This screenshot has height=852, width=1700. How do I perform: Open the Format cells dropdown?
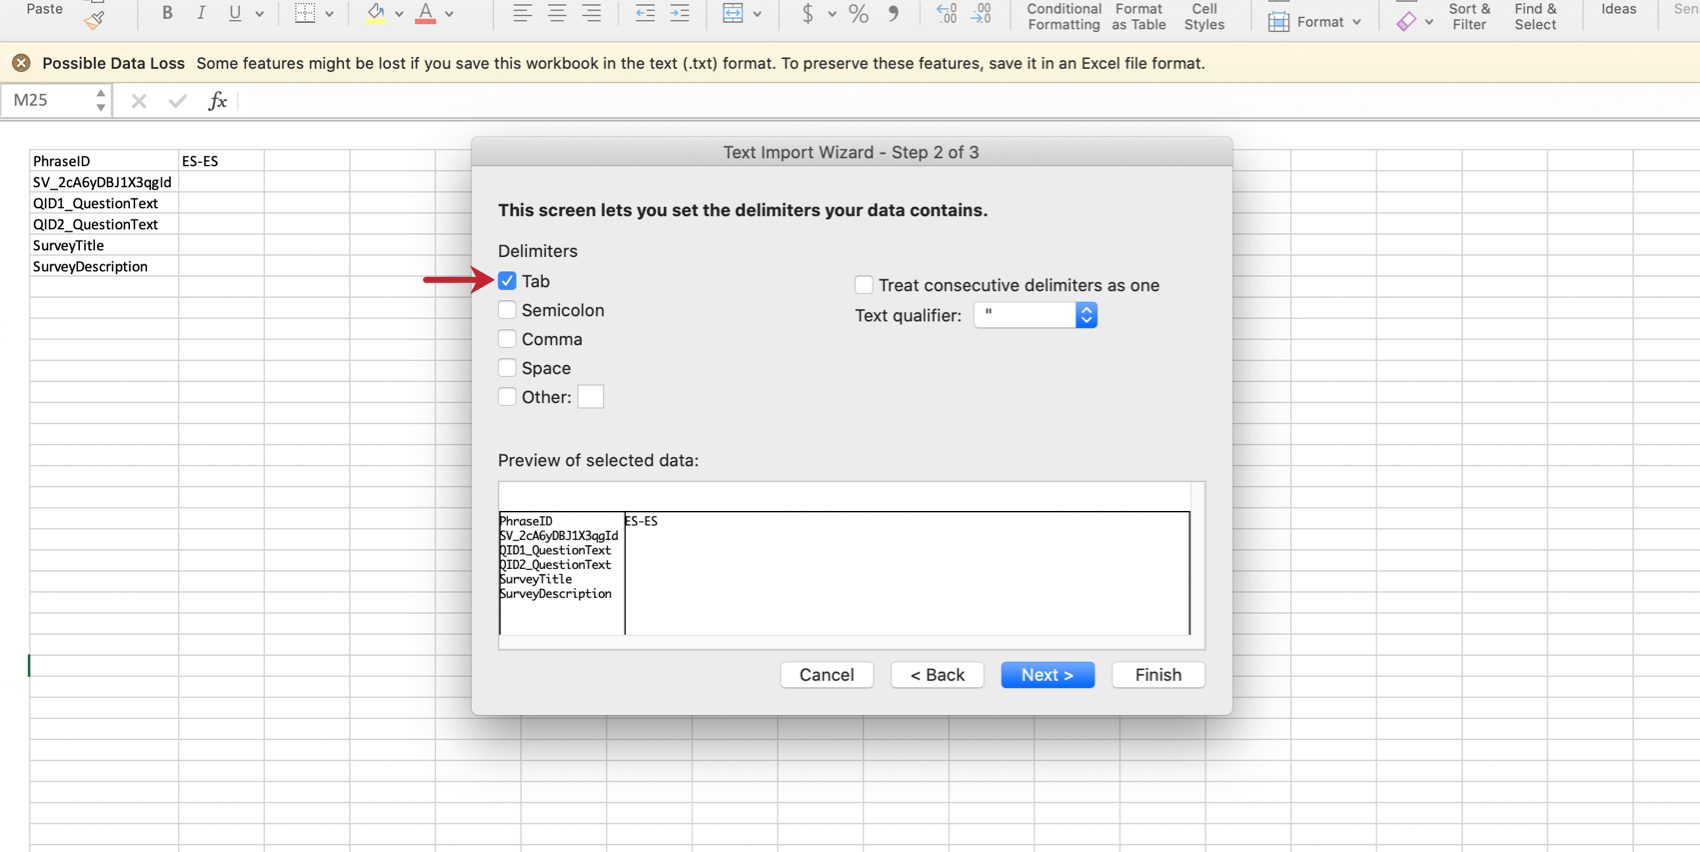[1315, 21]
